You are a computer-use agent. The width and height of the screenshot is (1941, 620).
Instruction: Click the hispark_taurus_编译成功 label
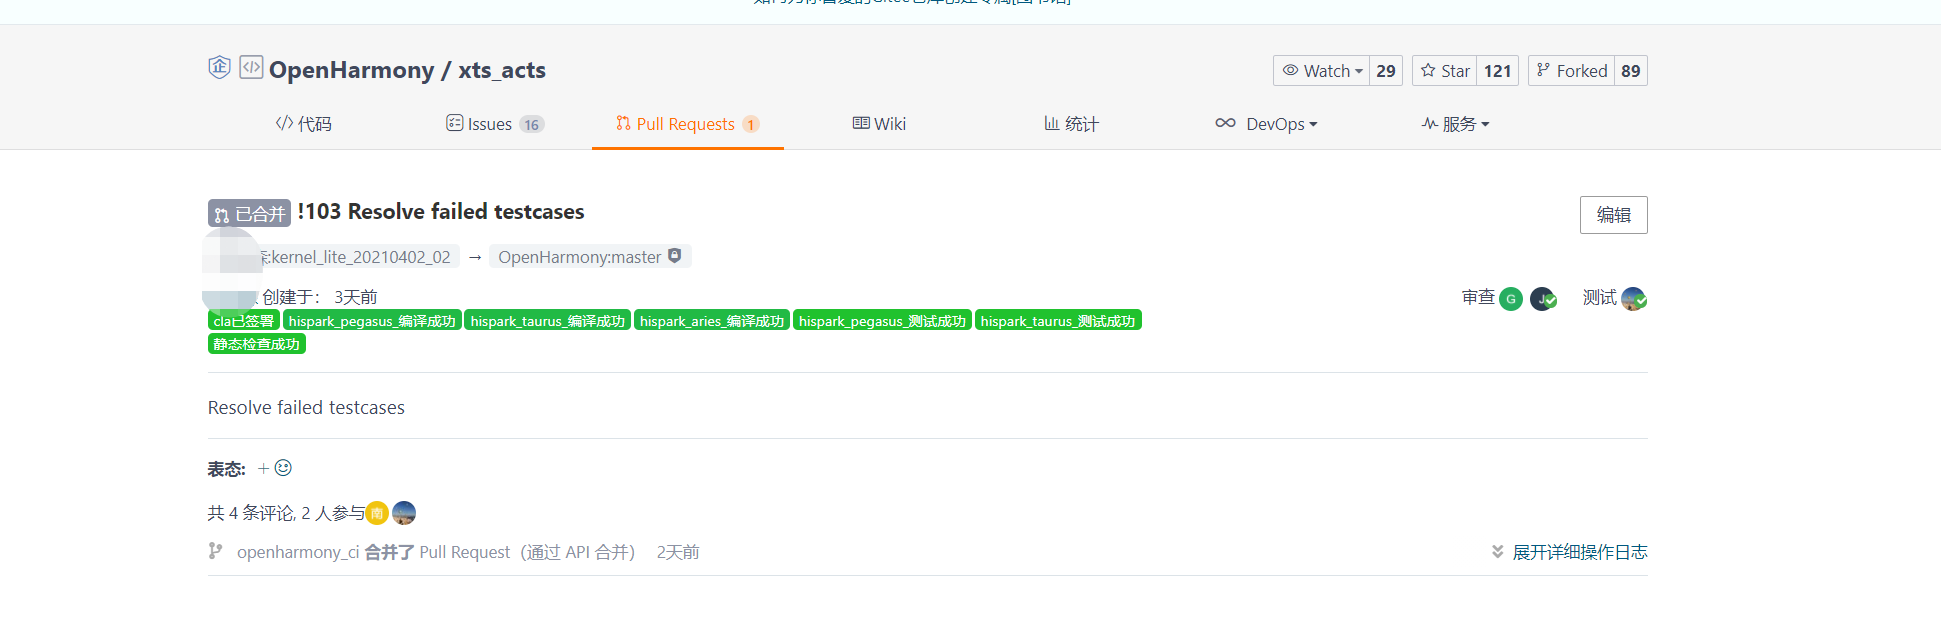click(548, 321)
